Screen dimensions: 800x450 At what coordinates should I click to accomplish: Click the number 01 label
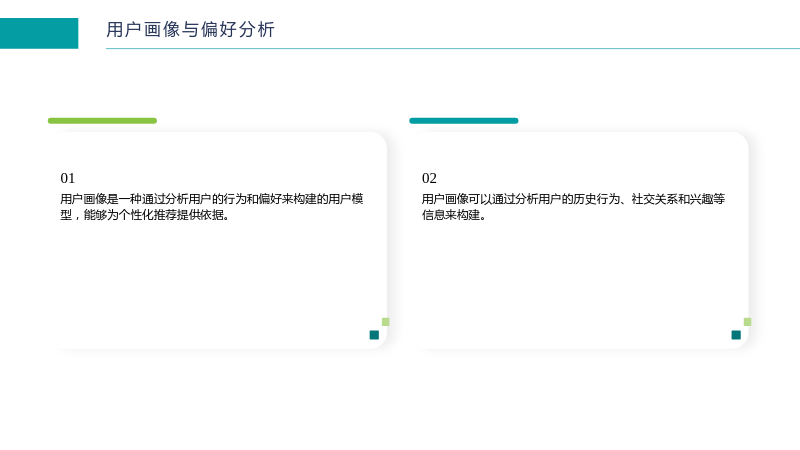pyautogui.click(x=68, y=178)
